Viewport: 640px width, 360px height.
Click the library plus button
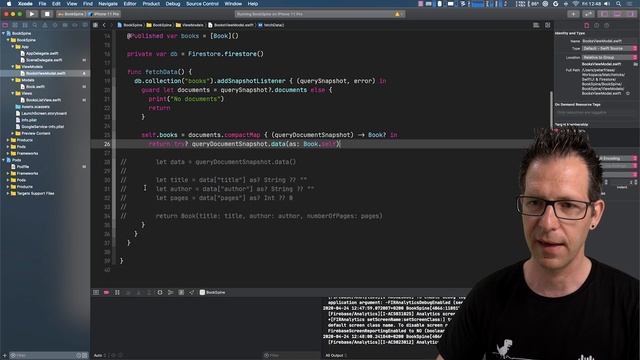pos(573,14)
